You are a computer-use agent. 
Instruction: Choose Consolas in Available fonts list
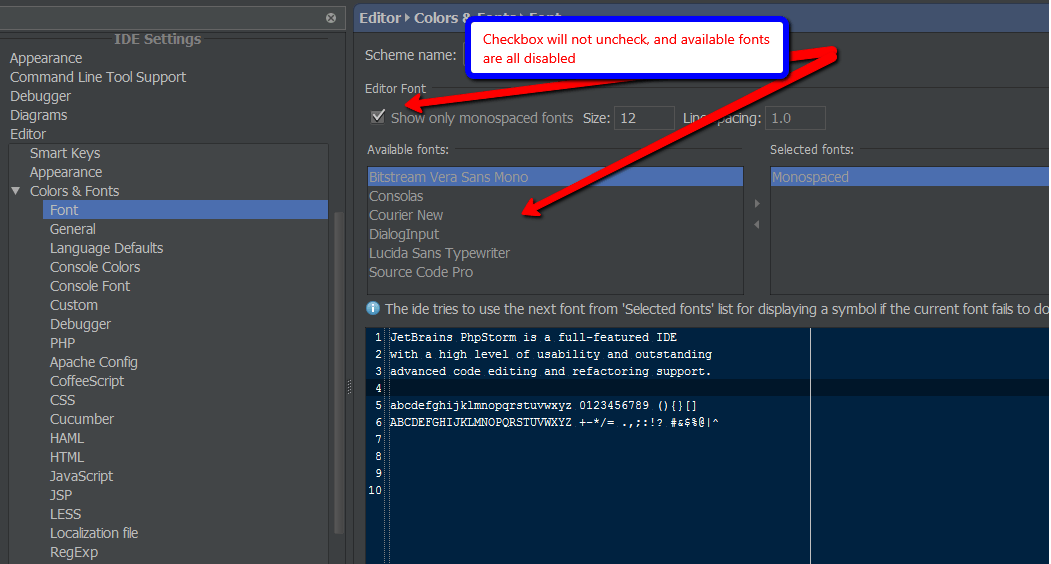[x=396, y=196]
